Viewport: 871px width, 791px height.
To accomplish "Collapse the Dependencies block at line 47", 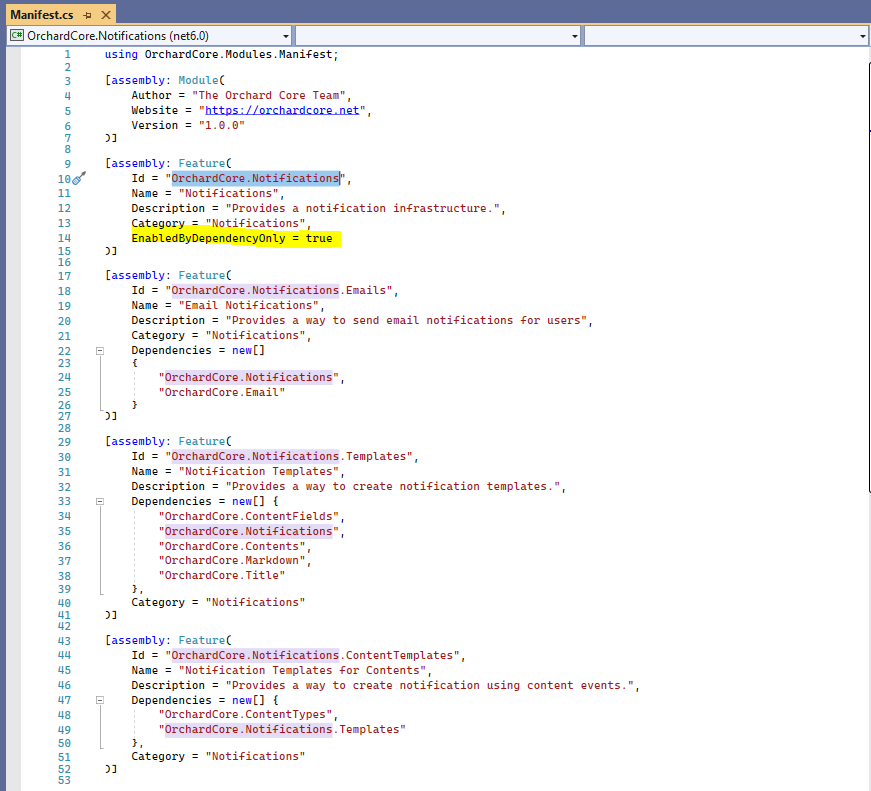I will coord(100,700).
